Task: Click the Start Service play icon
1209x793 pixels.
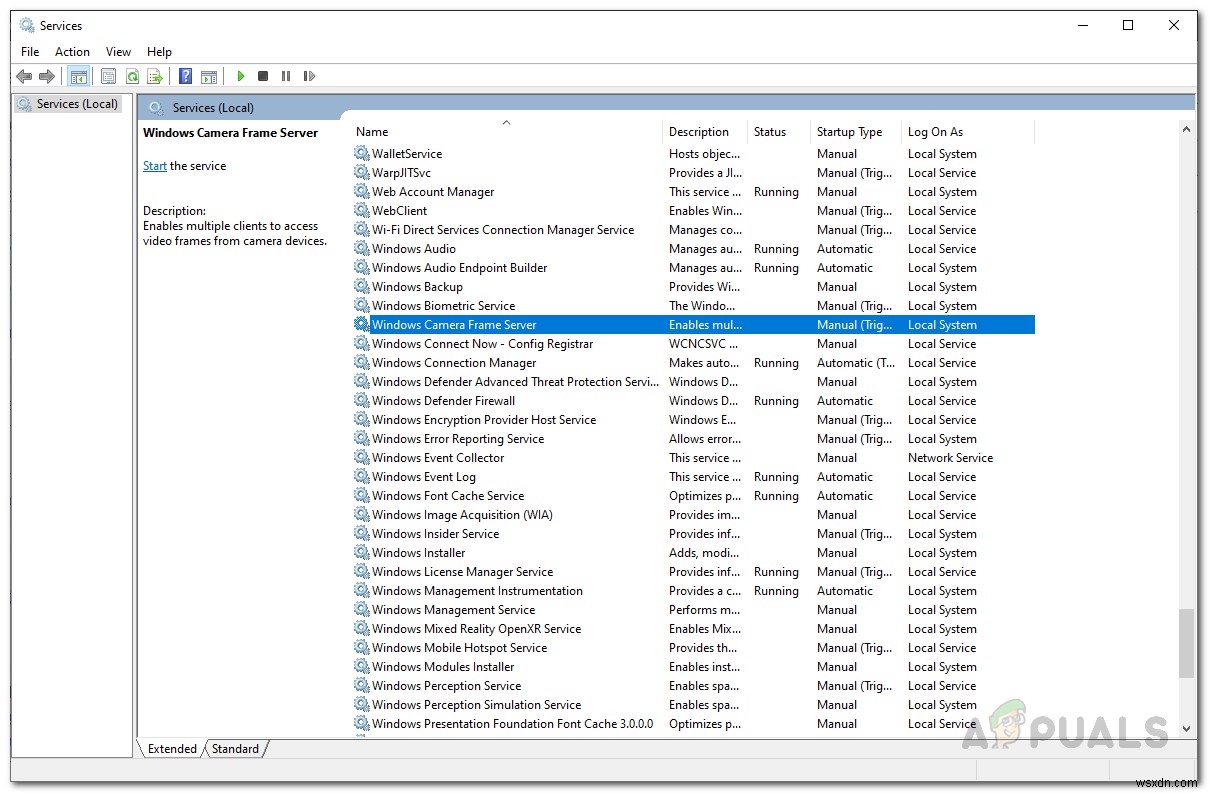Action: (241, 76)
